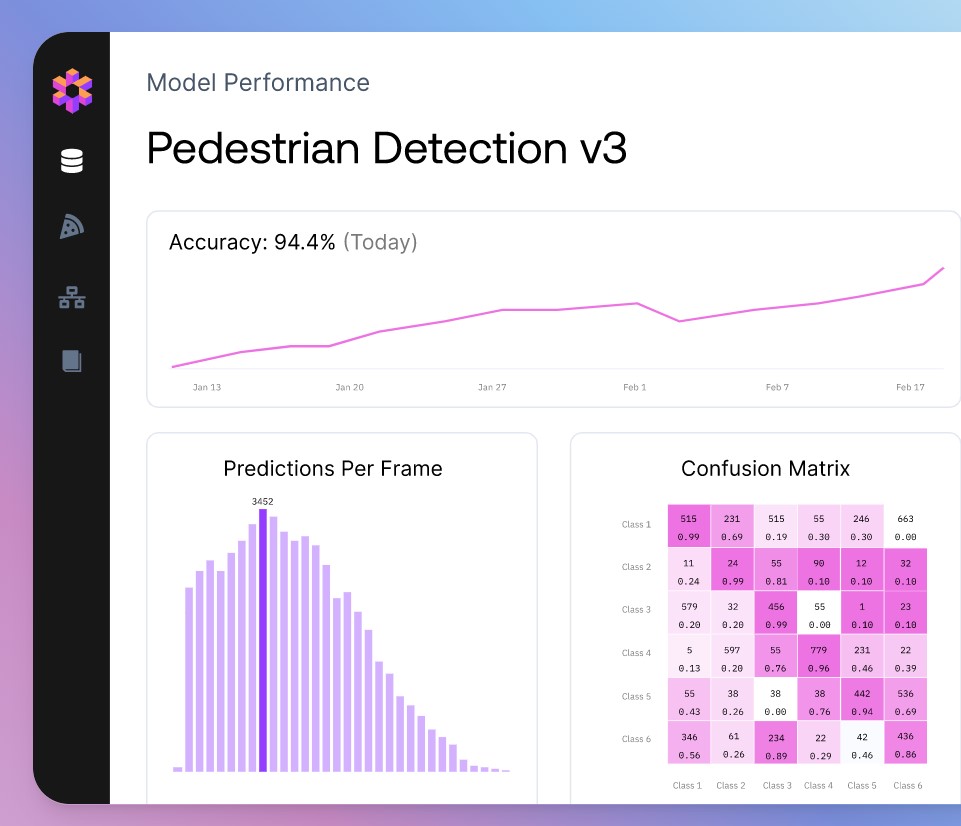The image size is (961, 826).
Task: Click the Confusion Matrix heading
Action: pos(765,469)
